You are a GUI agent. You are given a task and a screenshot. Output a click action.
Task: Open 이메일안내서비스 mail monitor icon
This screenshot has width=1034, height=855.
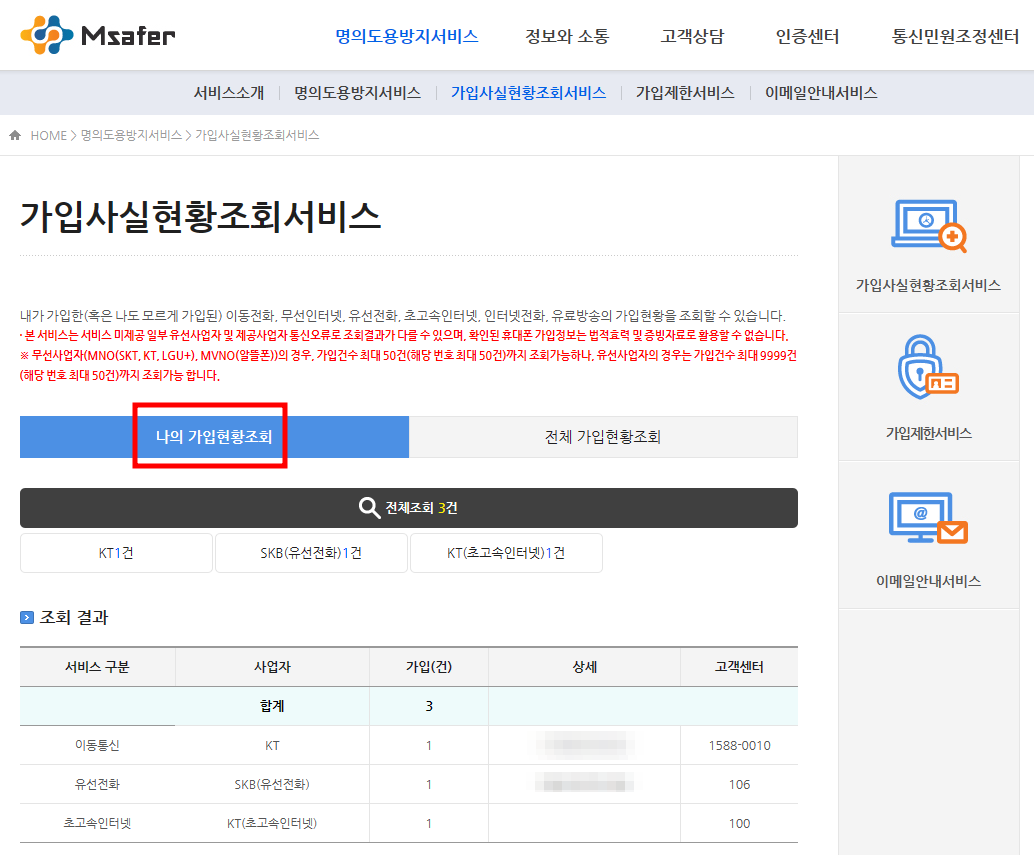928,518
